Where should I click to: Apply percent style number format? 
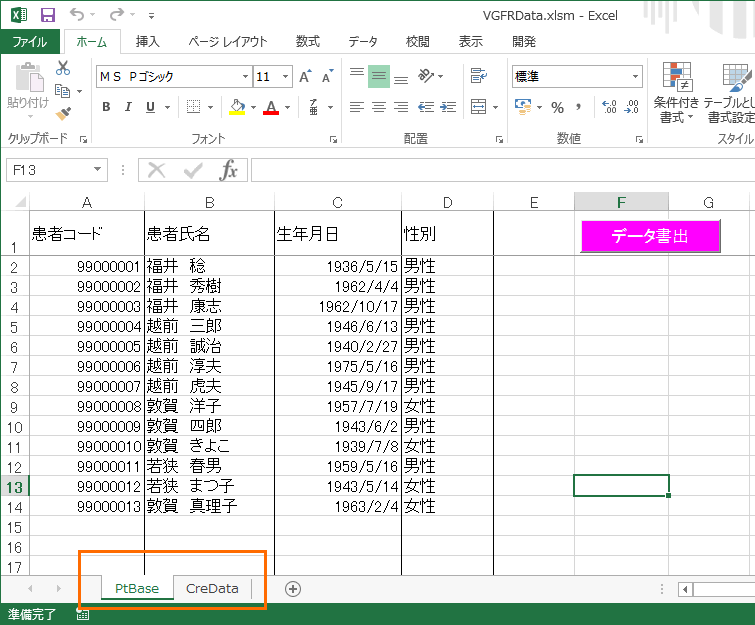(556, 107)
